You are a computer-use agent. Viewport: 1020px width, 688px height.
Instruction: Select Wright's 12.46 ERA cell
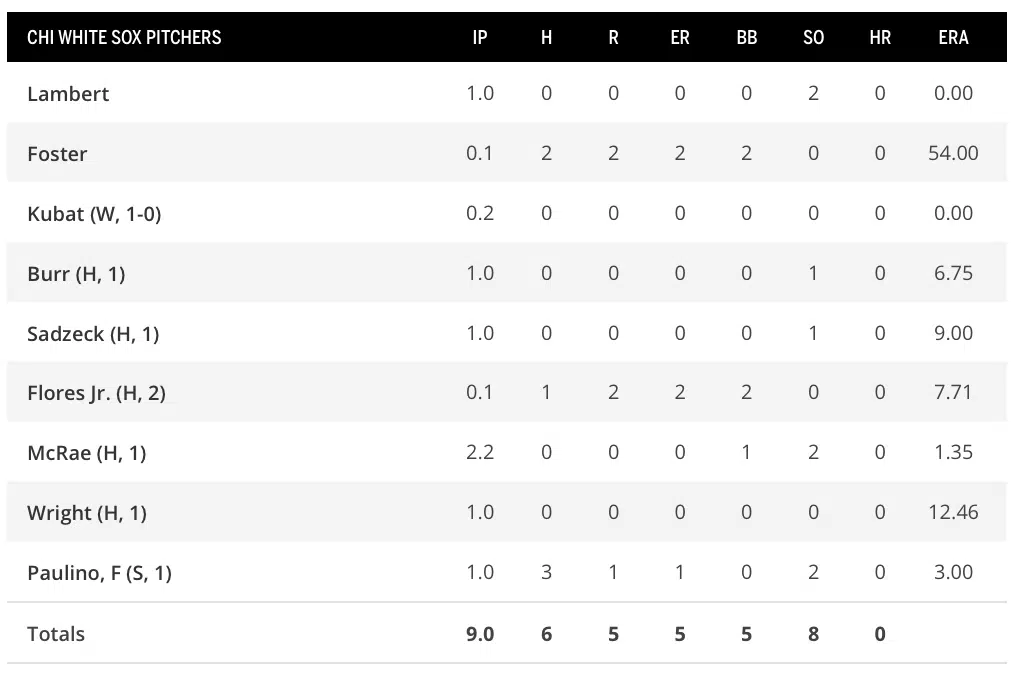tap(953, 513)
